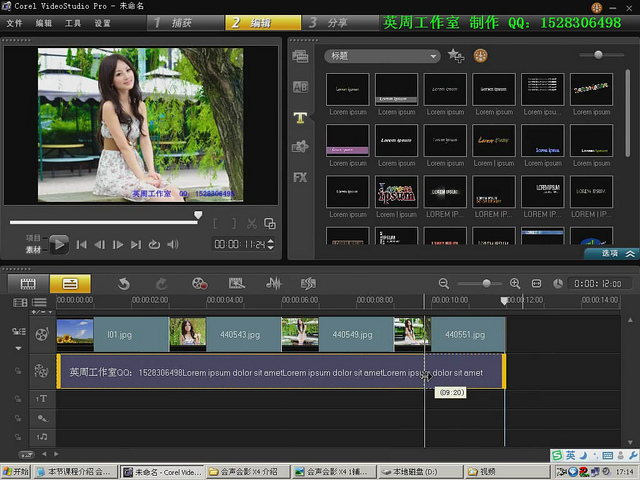Click the voice track microphone icon

(42, 418)
